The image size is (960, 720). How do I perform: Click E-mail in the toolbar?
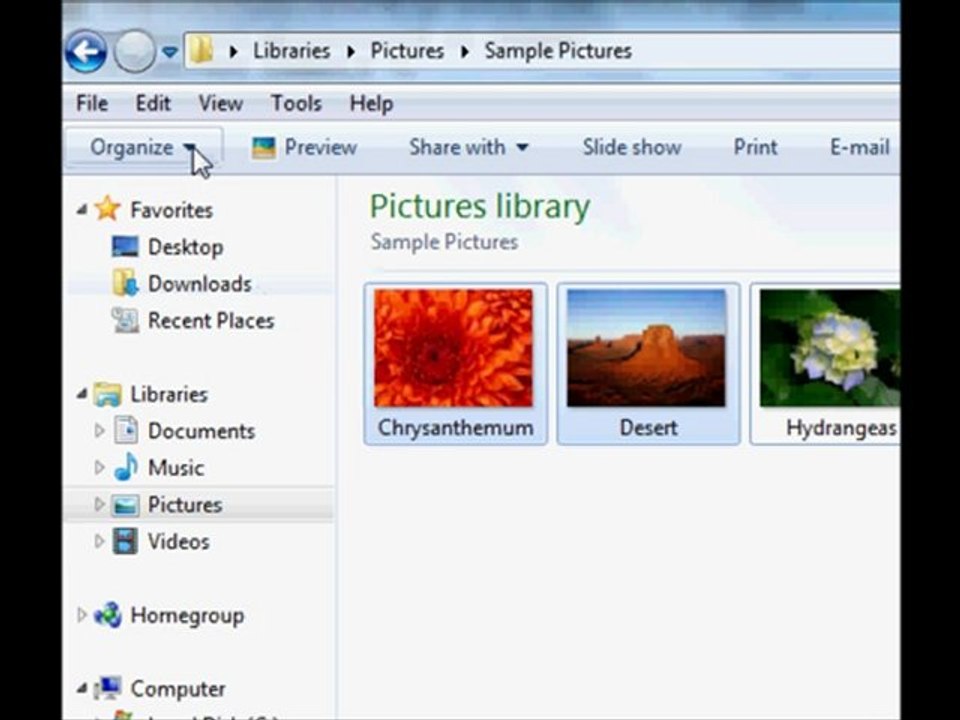860,148
